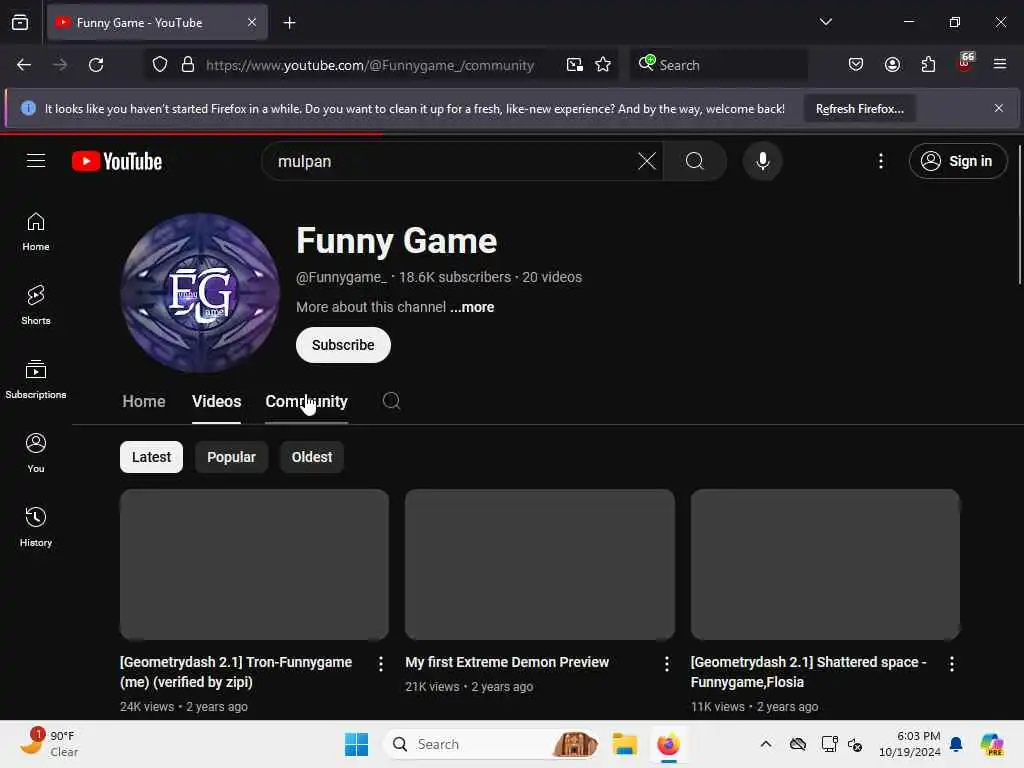Open the Firefox View icon at top-left
Viewport: 1024px width, 768px height.
coord(20,23)
